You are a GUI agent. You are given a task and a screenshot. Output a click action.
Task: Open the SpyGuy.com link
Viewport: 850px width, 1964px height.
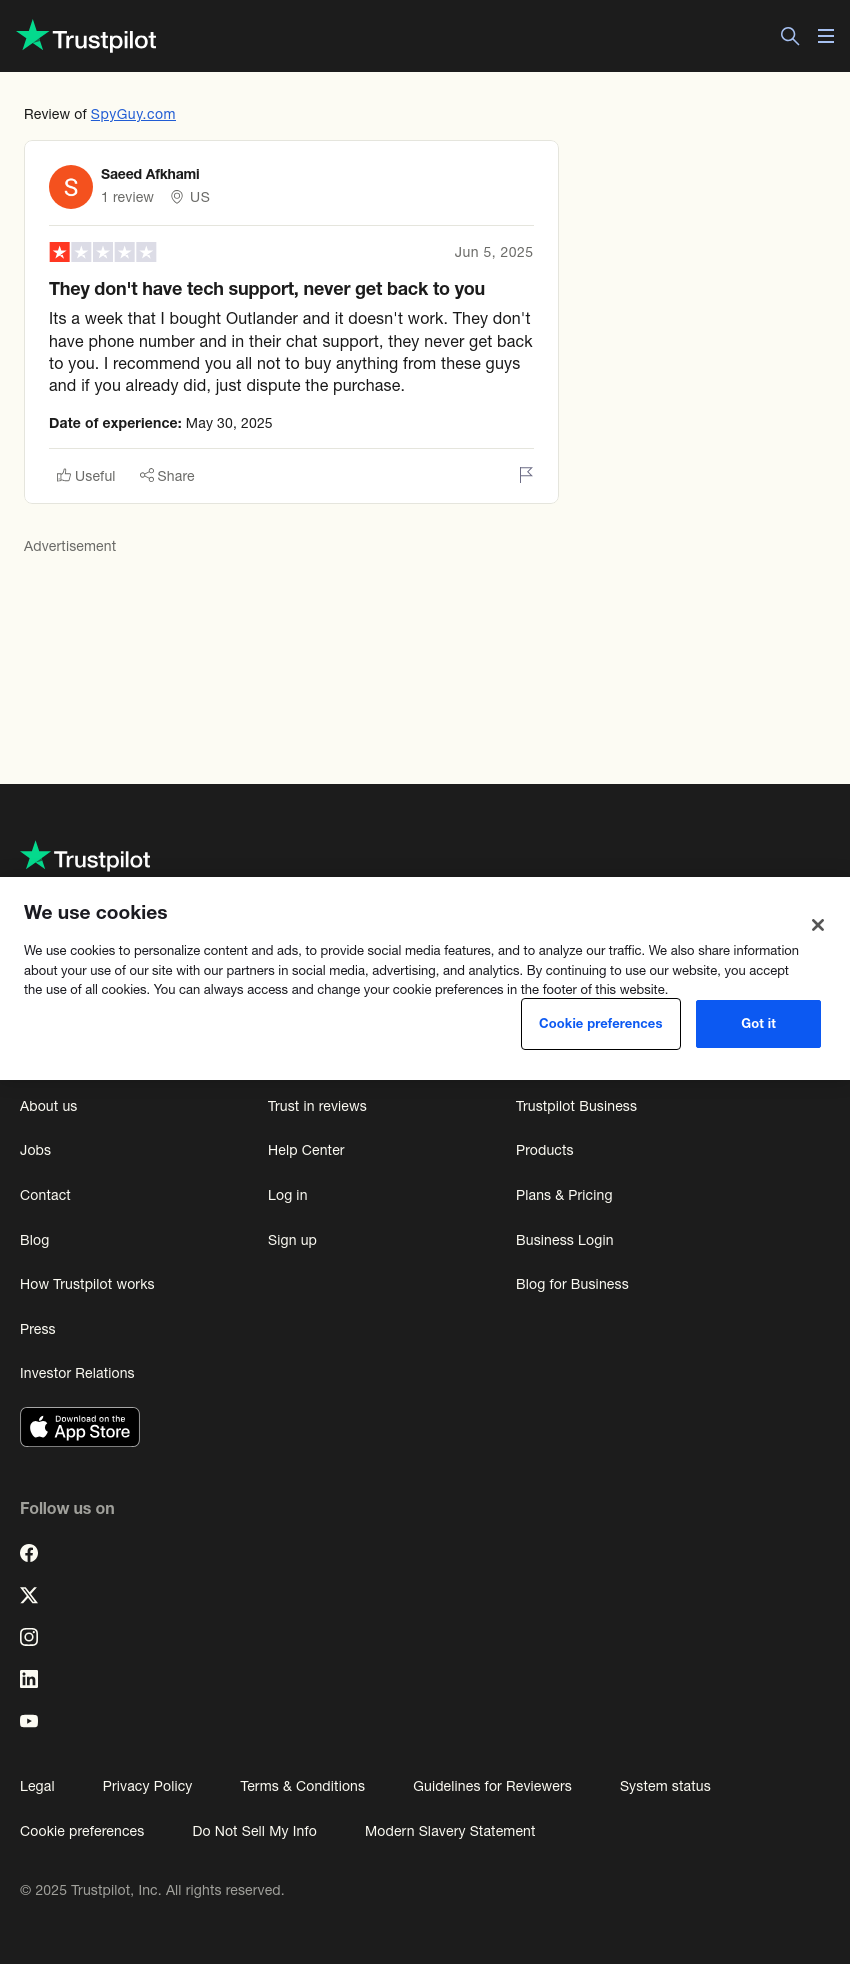click(x=133, y=114)
